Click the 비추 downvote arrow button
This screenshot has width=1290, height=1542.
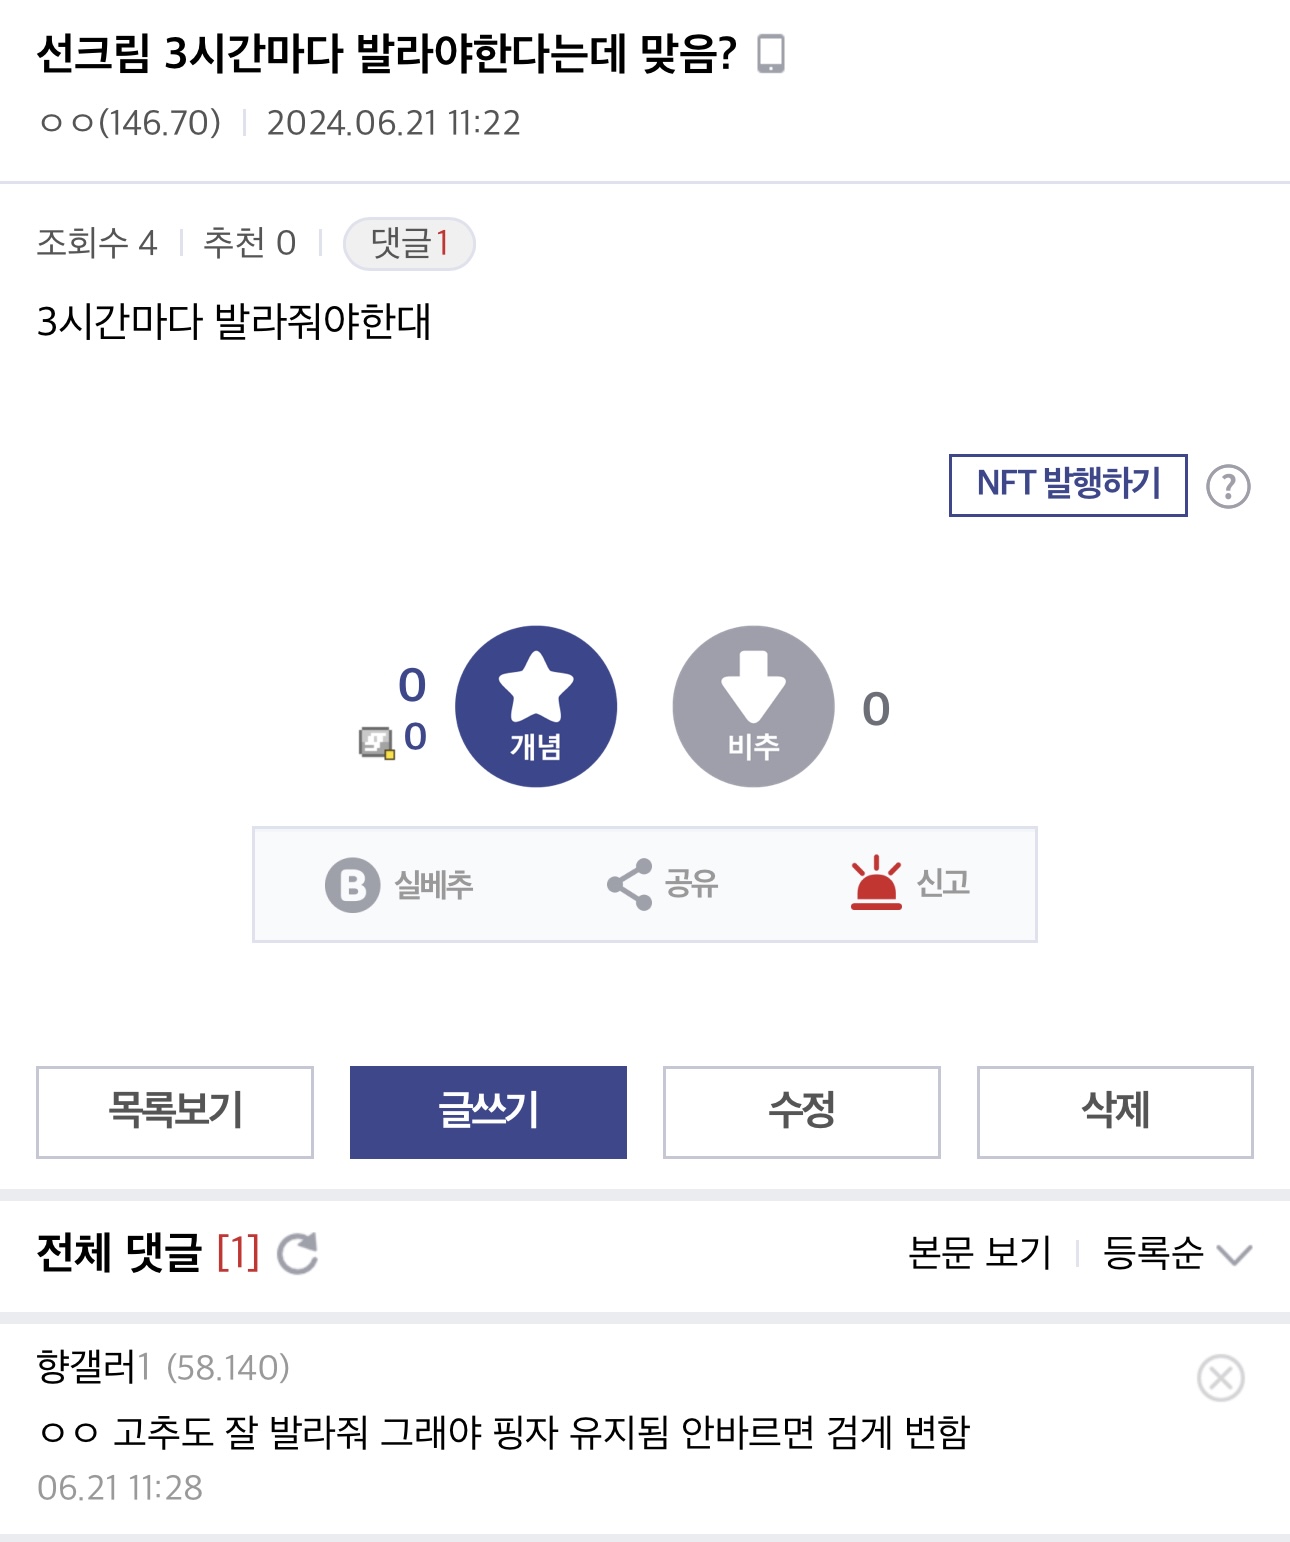[753, 706]
